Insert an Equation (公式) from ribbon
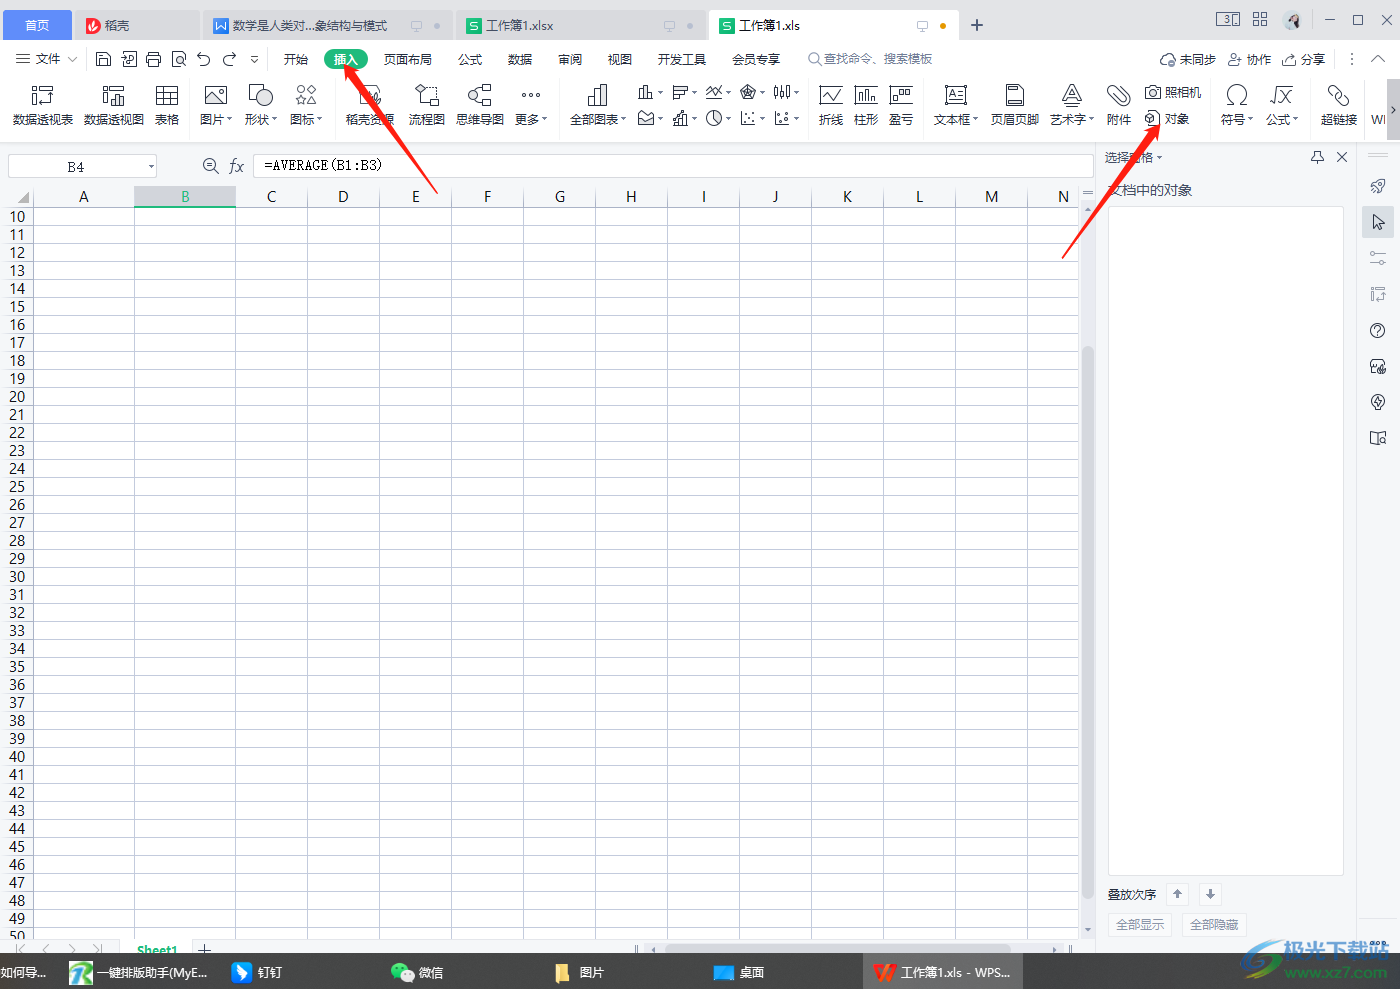This screenshot has width=1400, height=989. coord(1282,105)
